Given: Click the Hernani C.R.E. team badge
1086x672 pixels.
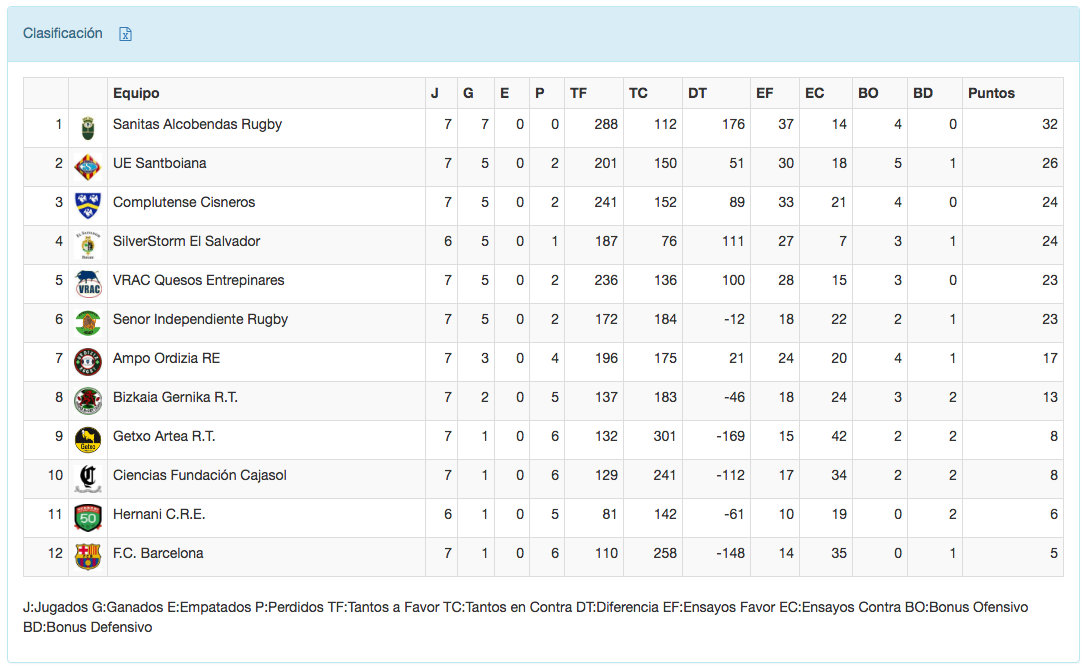Looking at the screenshot, I should pyautogui.click(x=88, y=517).
